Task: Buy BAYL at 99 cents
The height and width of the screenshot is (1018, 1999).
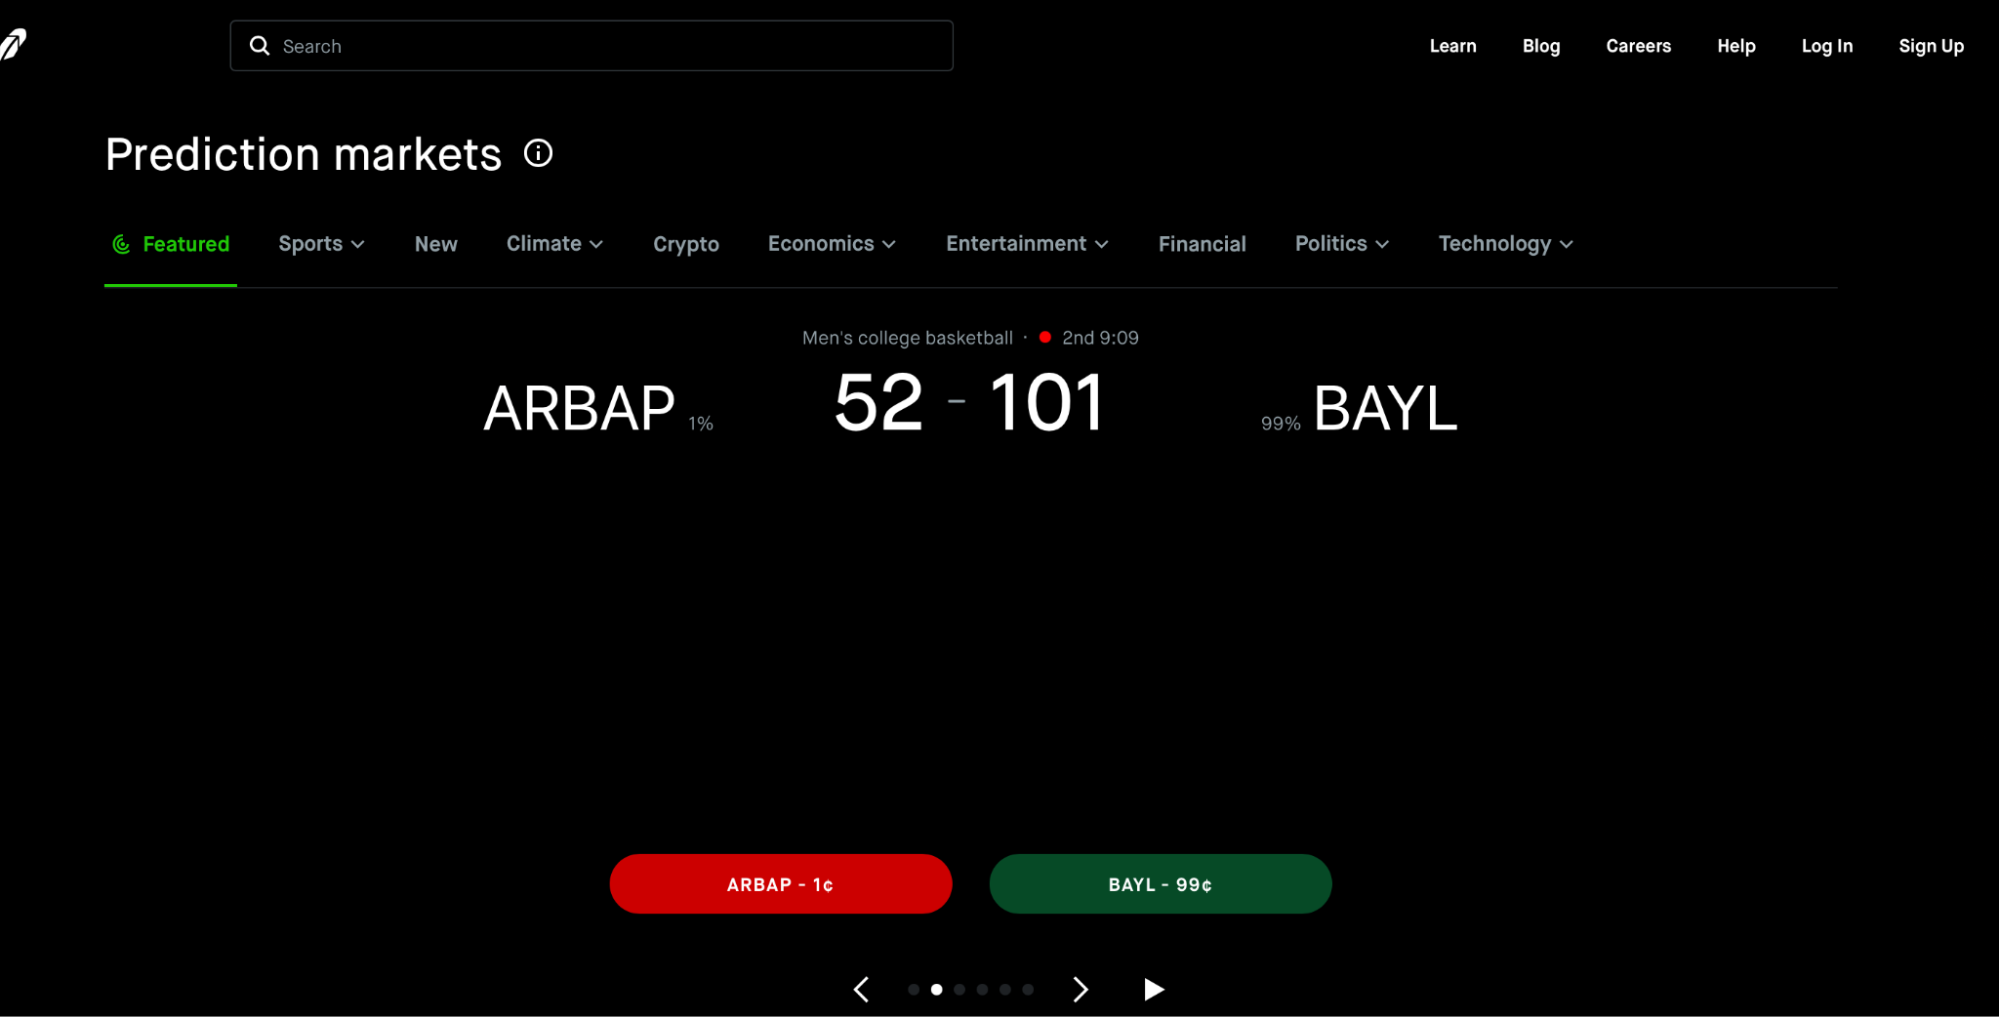Action: pos(1160,883)
